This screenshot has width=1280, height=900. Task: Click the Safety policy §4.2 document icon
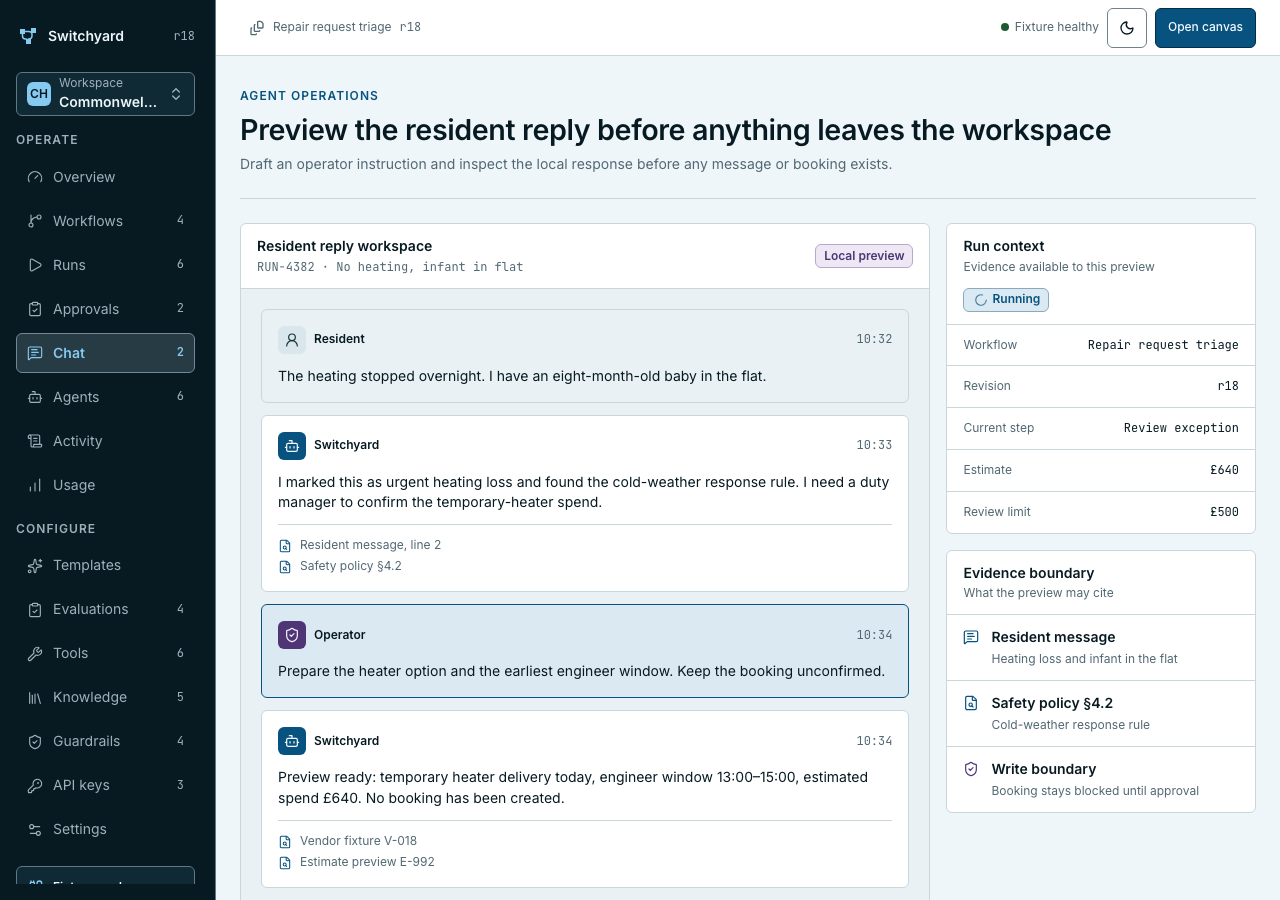tap(970, 703)
